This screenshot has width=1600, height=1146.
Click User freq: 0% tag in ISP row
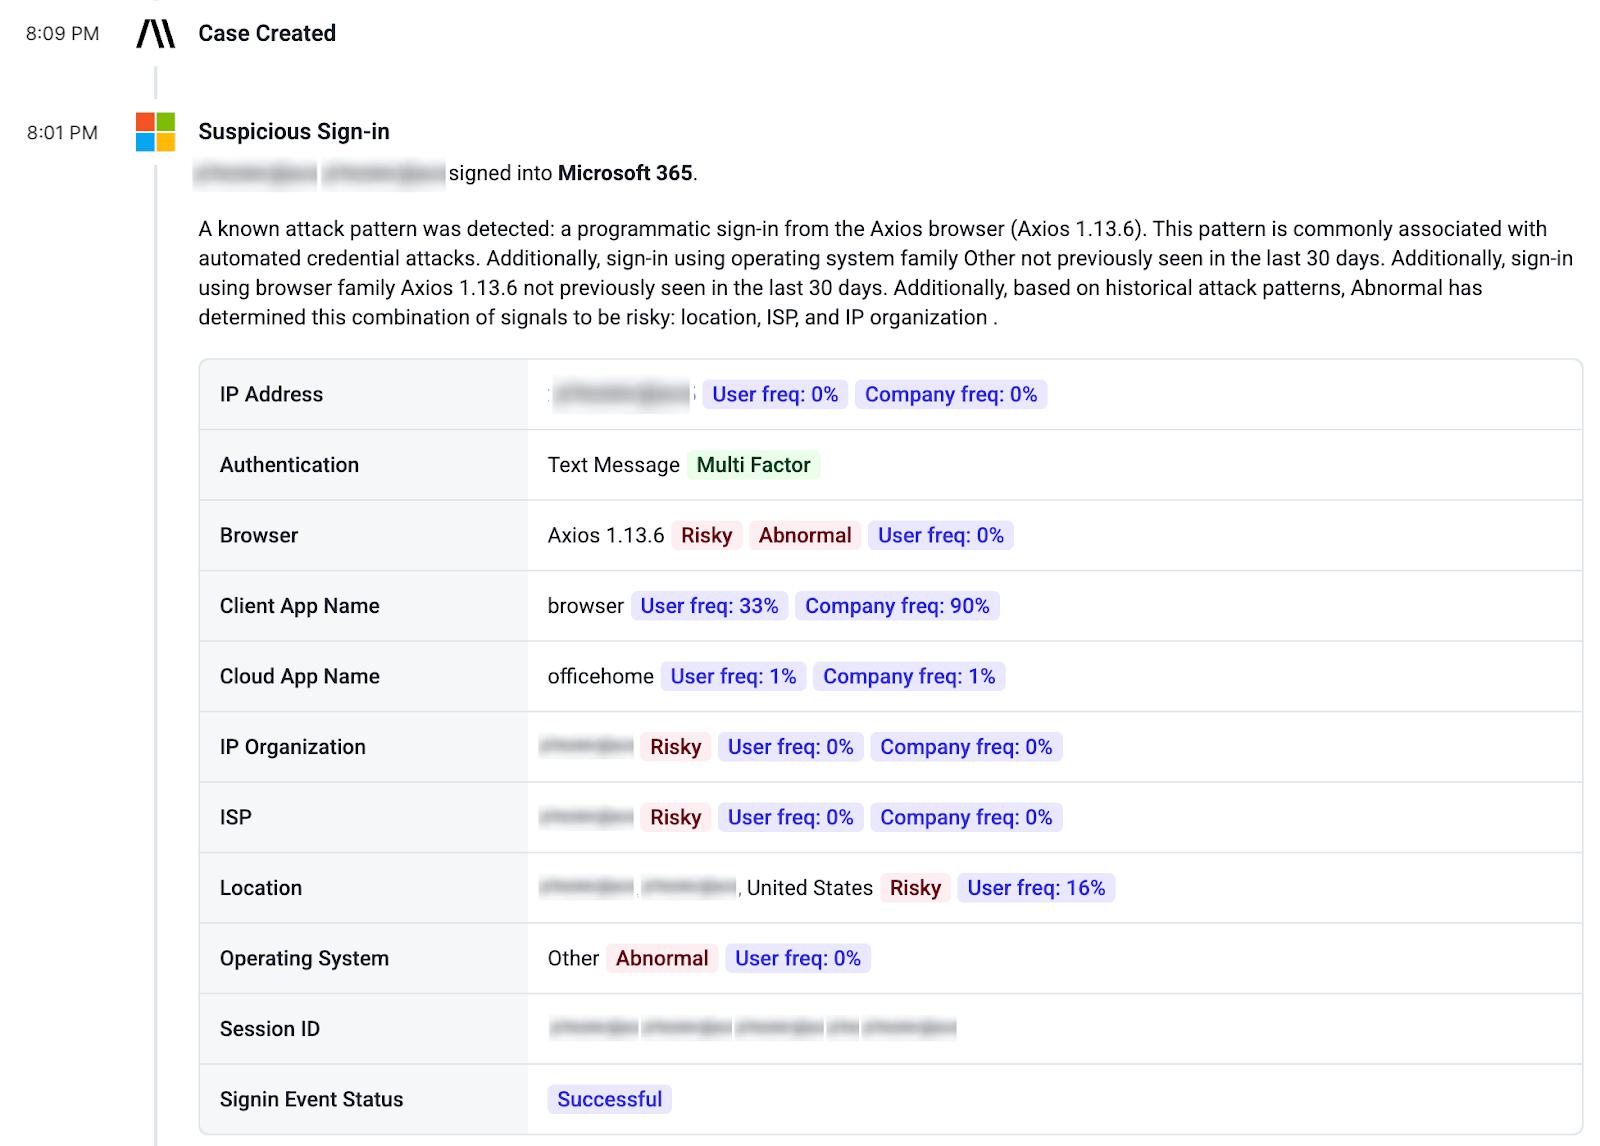point(791,817)
